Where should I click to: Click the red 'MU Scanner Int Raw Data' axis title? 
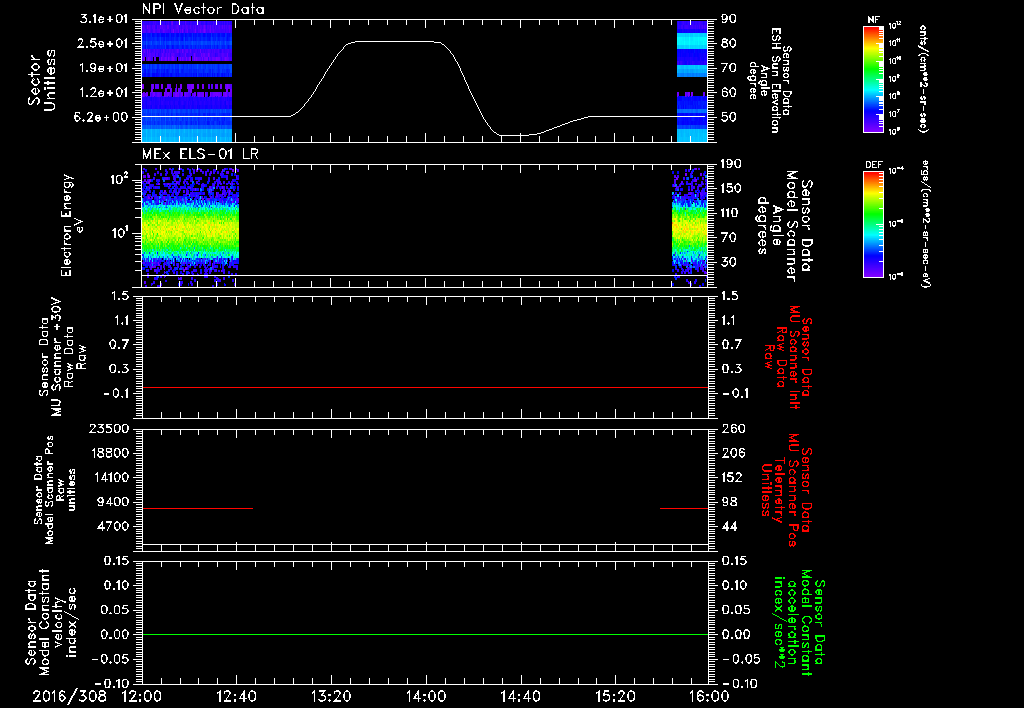tap(788, 357)
